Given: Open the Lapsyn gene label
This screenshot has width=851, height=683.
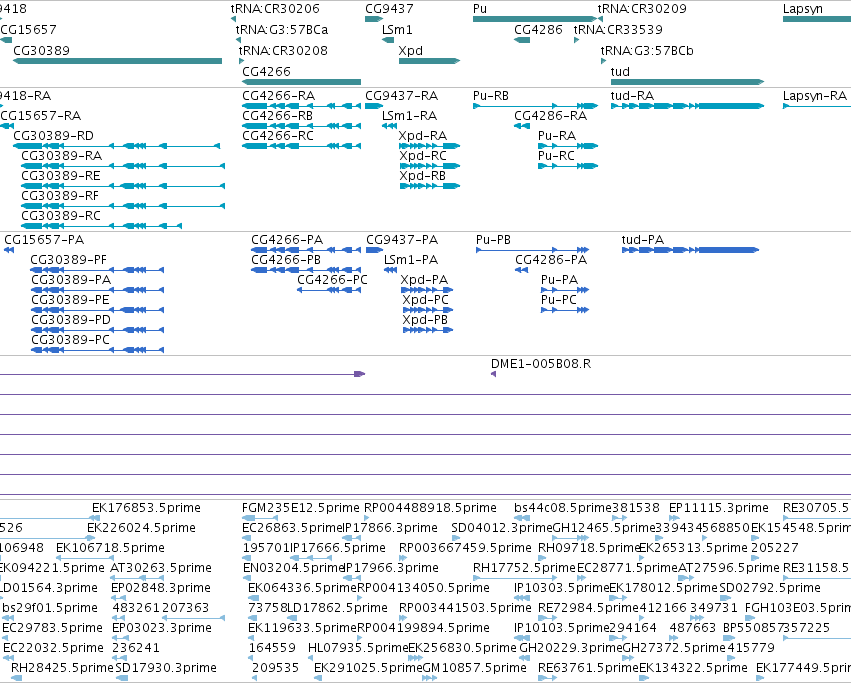Looking at the screenshot, I should click(803, 9).
